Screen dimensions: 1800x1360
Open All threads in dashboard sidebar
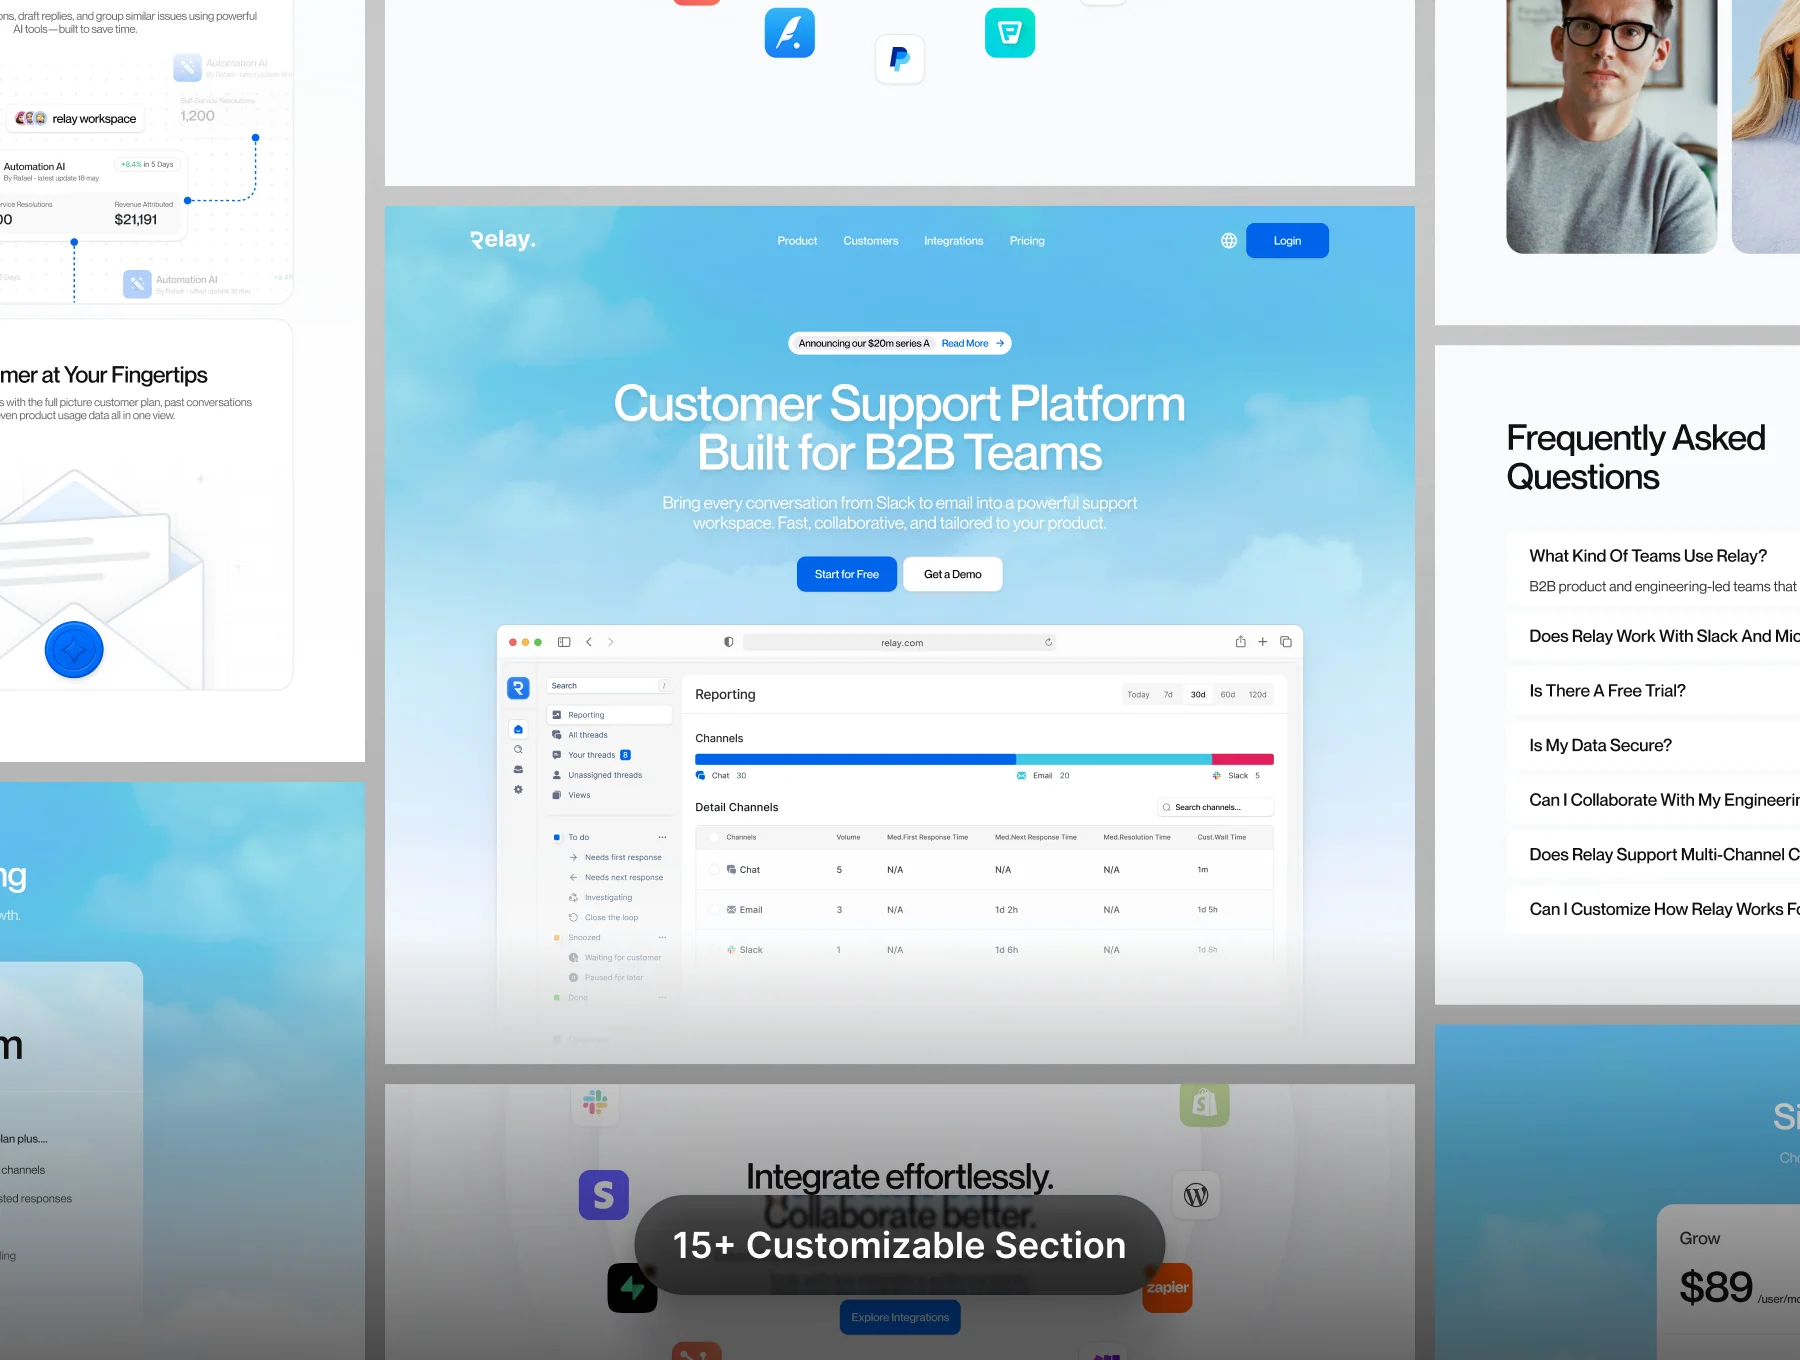(588, 735)
